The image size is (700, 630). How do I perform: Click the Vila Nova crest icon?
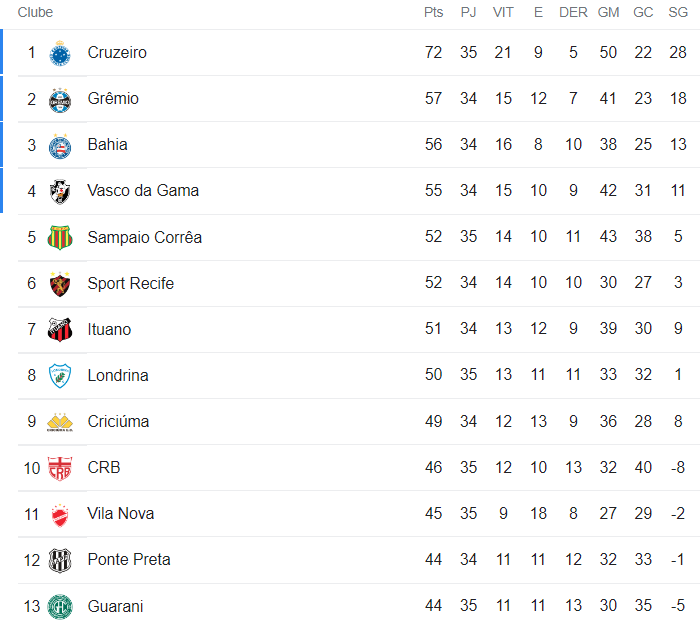60,514
